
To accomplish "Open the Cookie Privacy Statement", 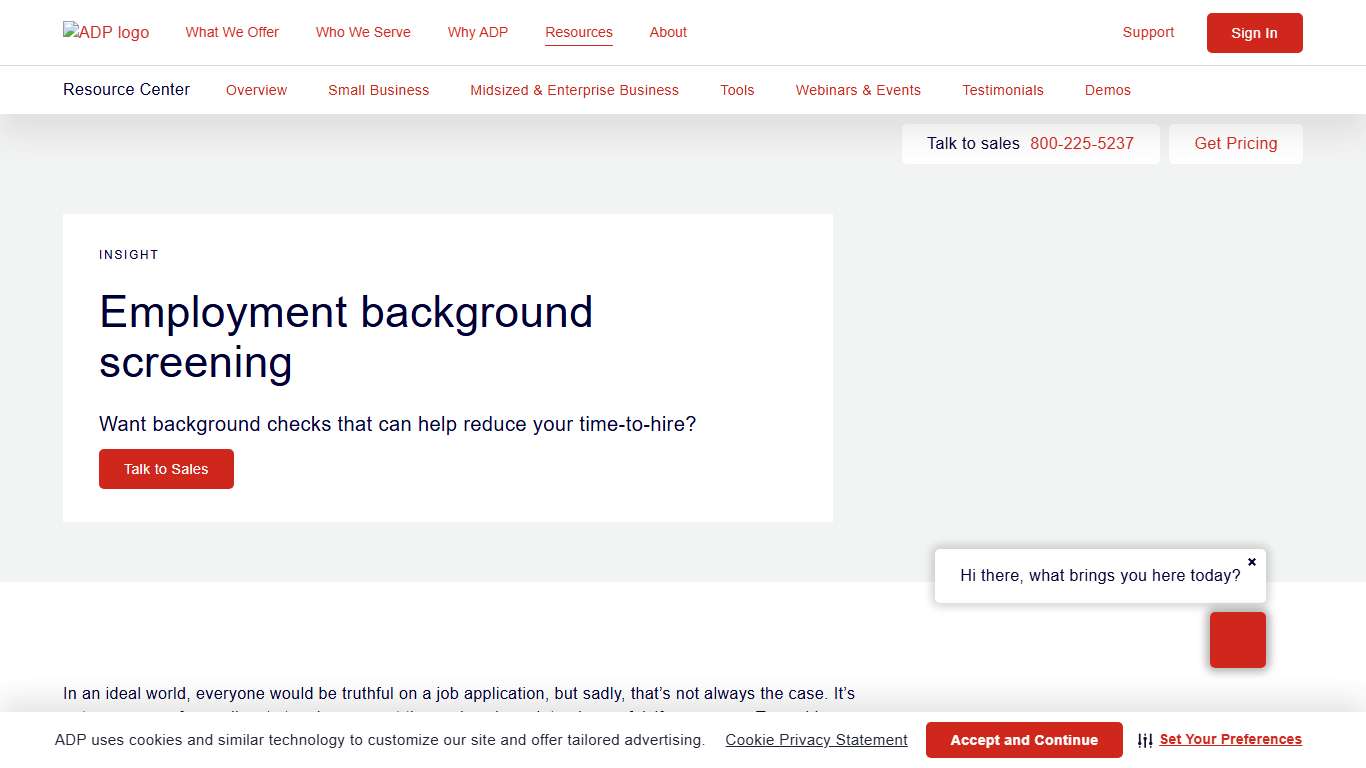I will (816, 740).
